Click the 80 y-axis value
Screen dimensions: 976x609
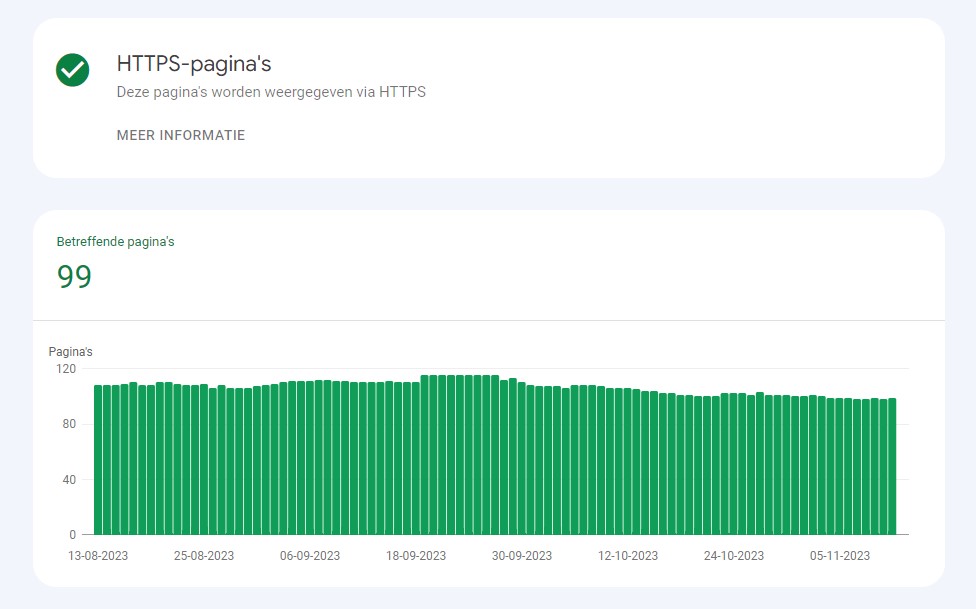coord(69,424)
